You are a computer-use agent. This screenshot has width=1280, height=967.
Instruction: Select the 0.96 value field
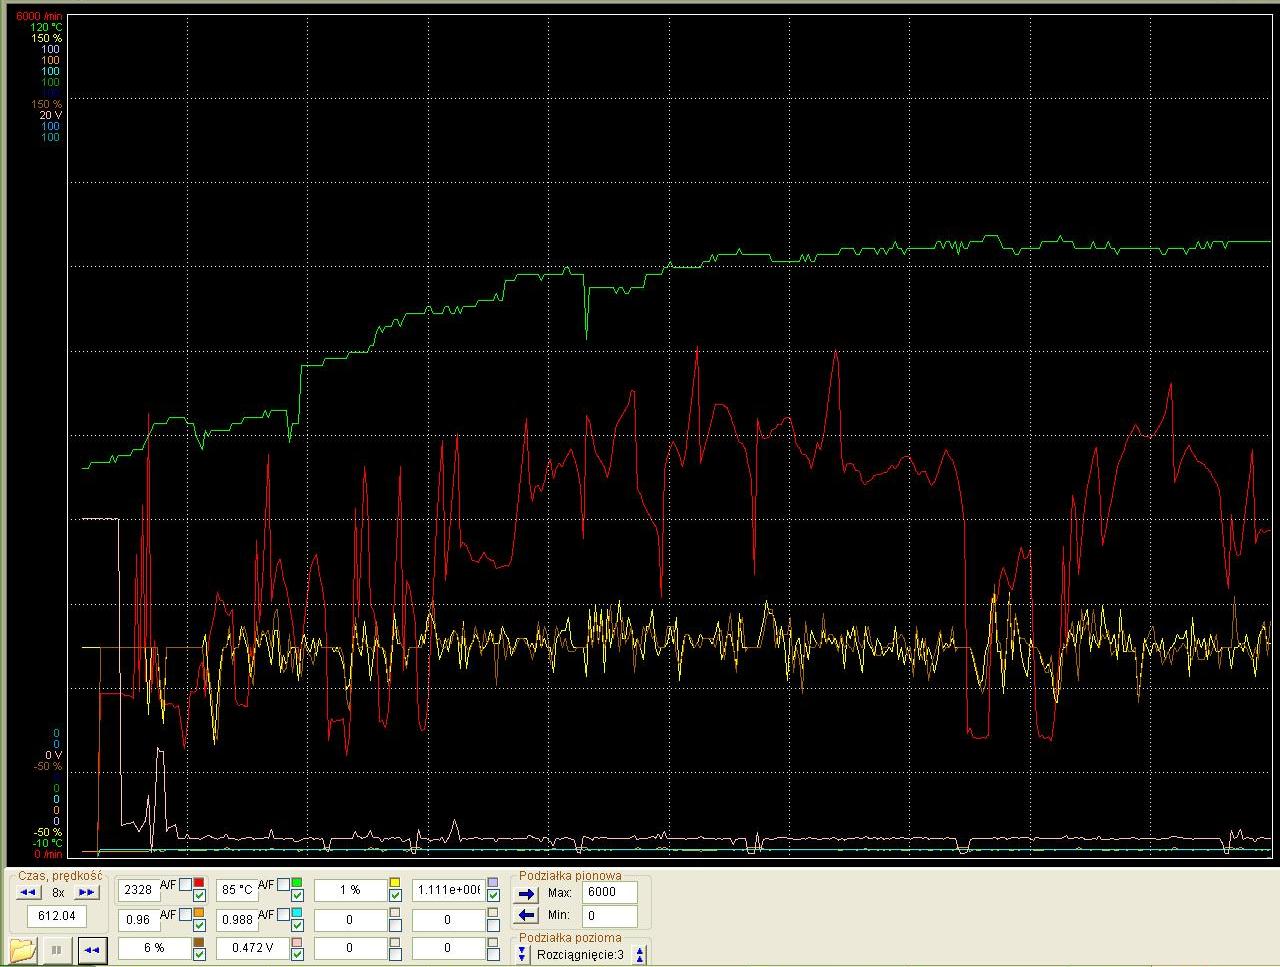tap(139, 919)
